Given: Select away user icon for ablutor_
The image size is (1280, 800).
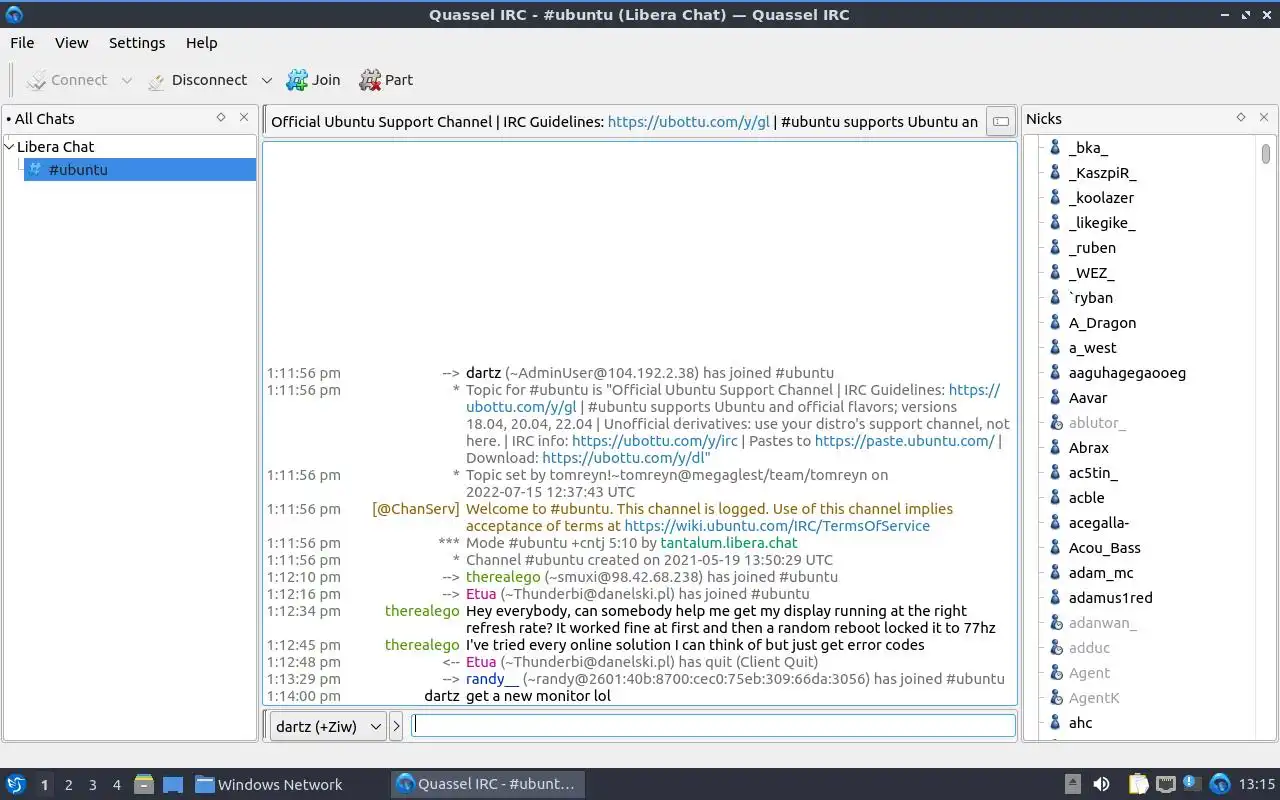Looking at the screenshot, I should click(1054, 423).
